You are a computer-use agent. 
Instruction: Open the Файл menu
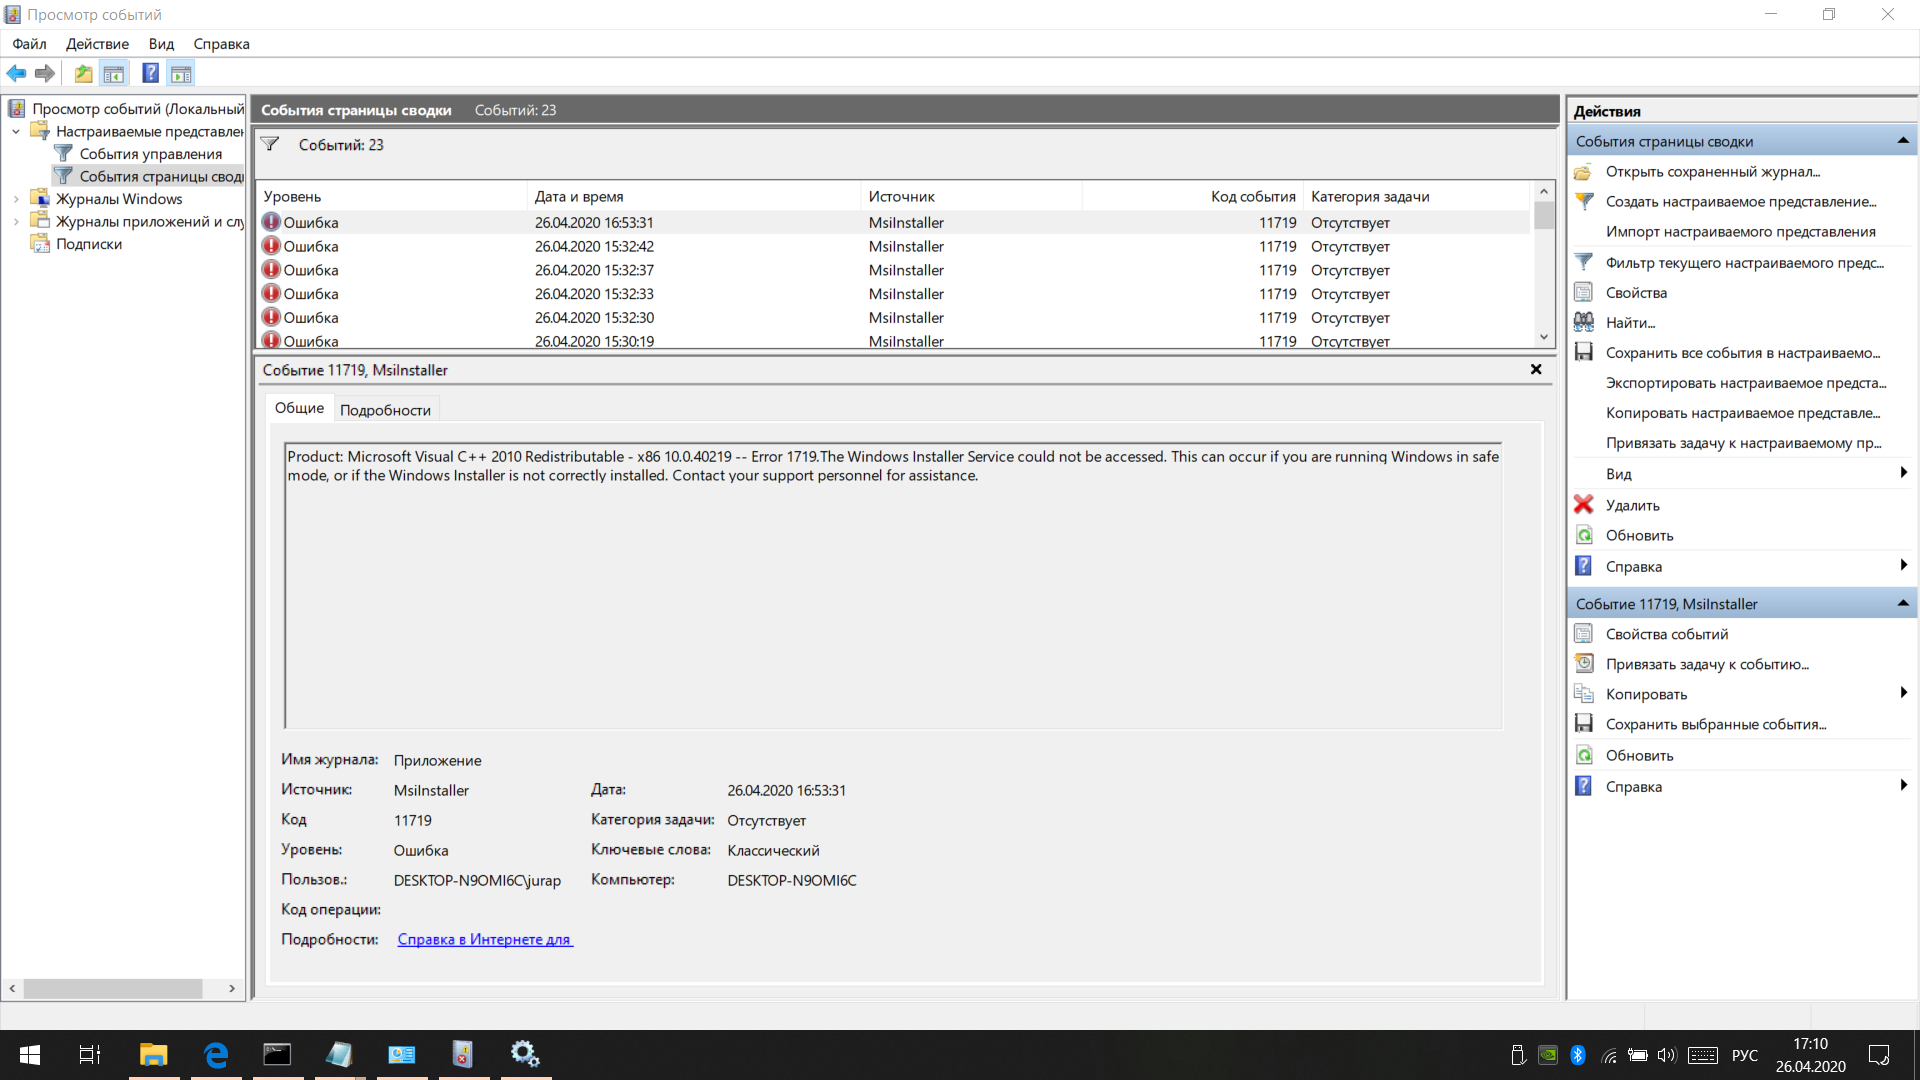click(29, 44)
